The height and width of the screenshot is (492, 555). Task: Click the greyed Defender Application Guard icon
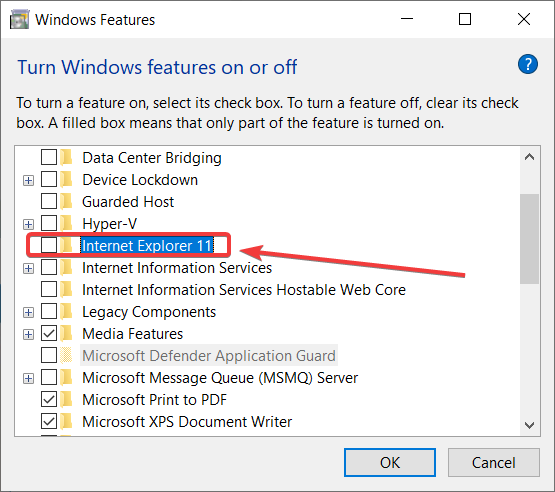tap(66, 356)
